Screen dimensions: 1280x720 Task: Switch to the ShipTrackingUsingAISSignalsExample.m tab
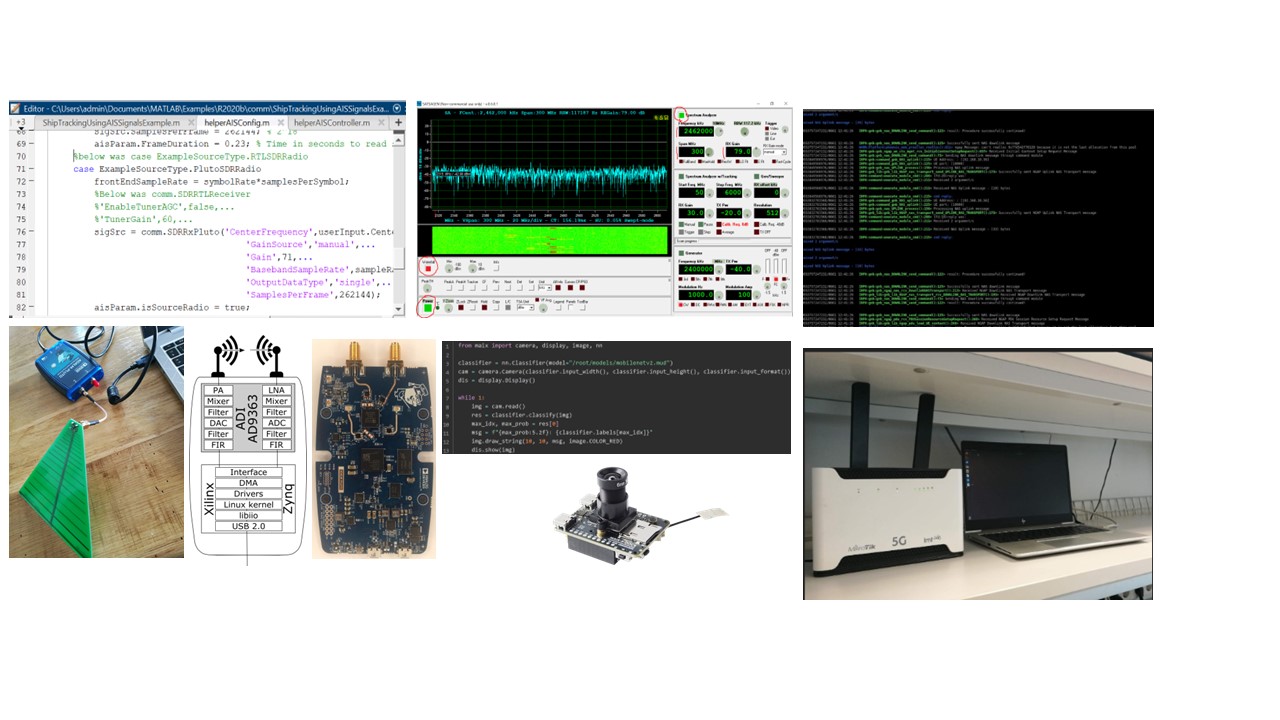111,122
